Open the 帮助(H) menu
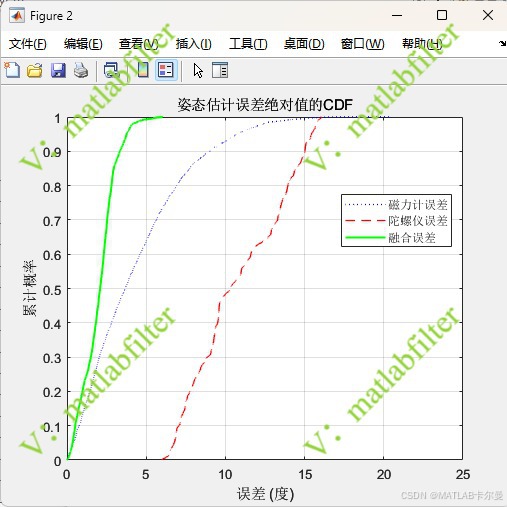507x507 pixels. (422, 44)
